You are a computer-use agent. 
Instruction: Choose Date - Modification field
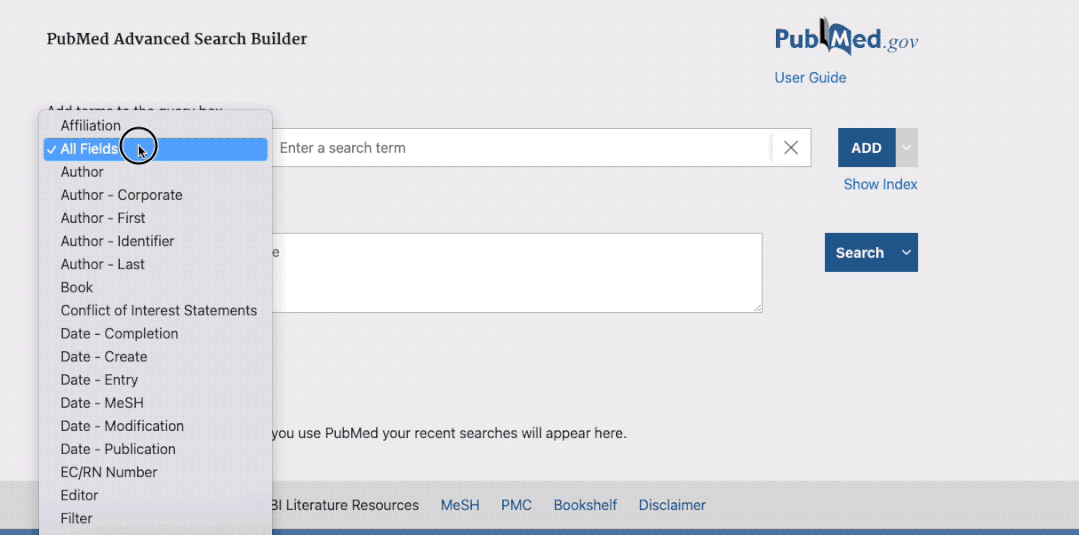pos(156,426)
